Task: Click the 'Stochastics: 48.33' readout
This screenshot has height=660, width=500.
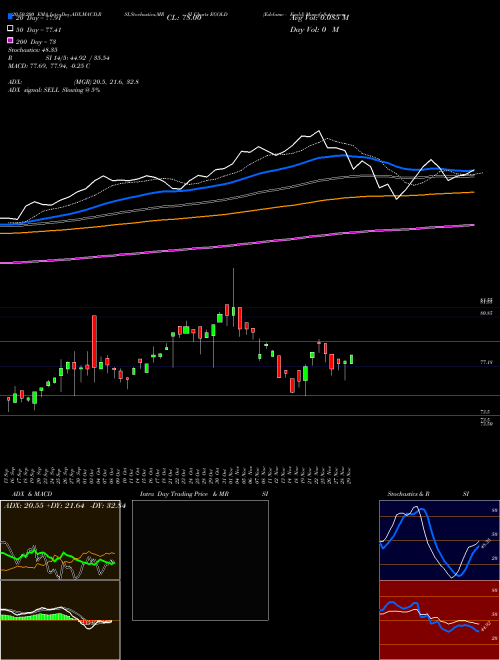Action: pyautogui.click(x=32, y=50)
